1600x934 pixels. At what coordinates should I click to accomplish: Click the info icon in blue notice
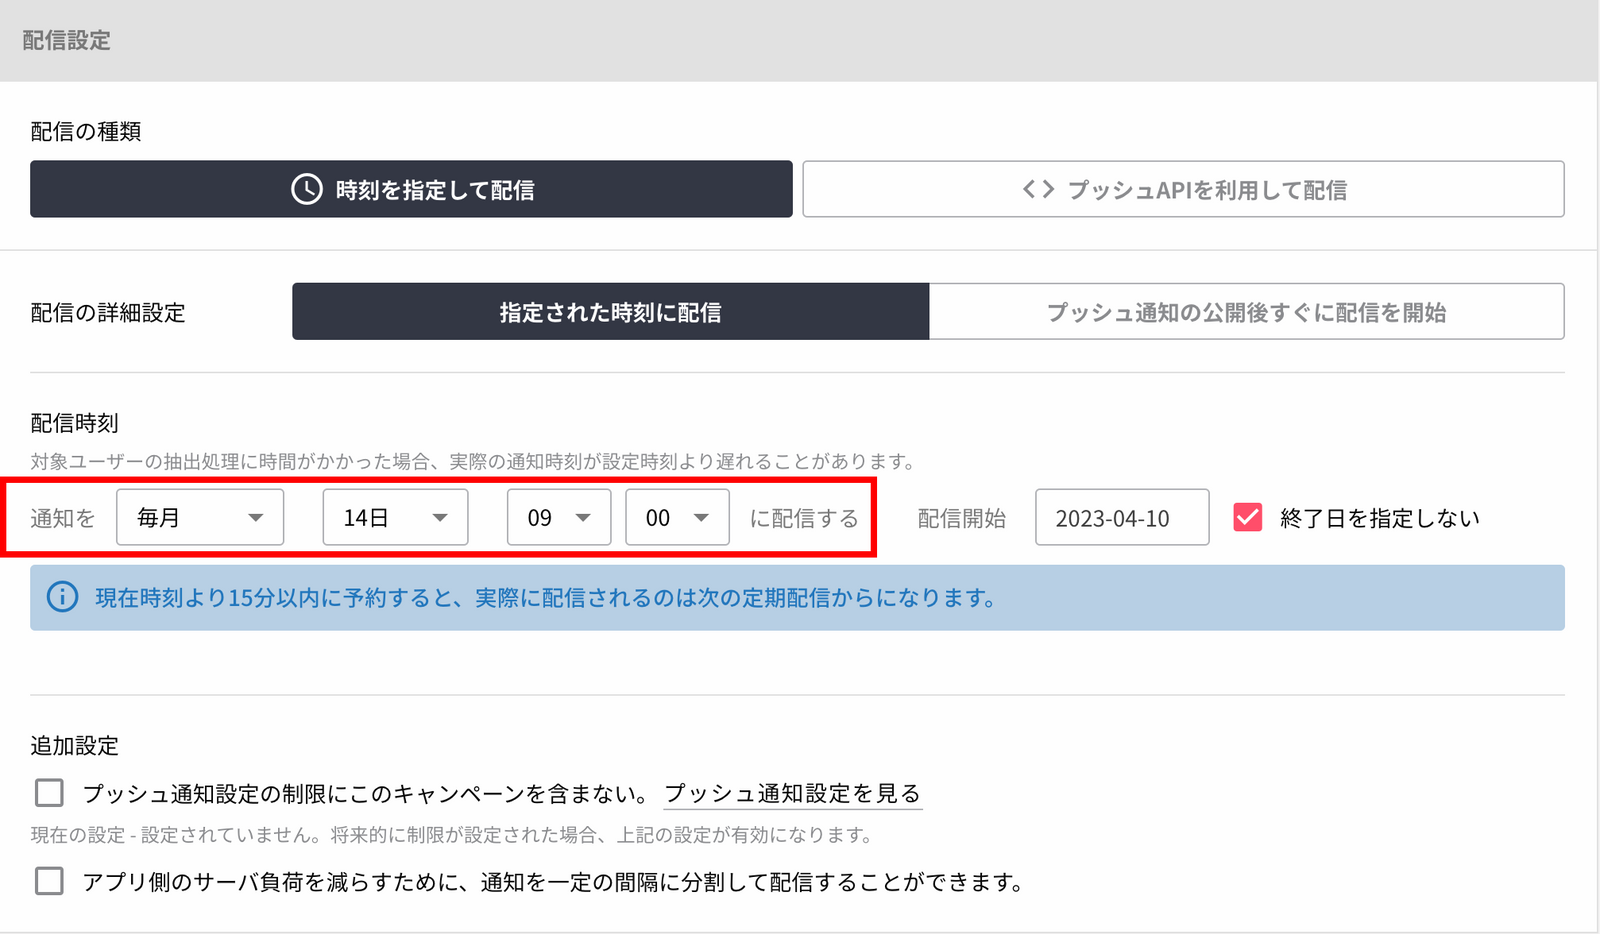coord(62,598)
